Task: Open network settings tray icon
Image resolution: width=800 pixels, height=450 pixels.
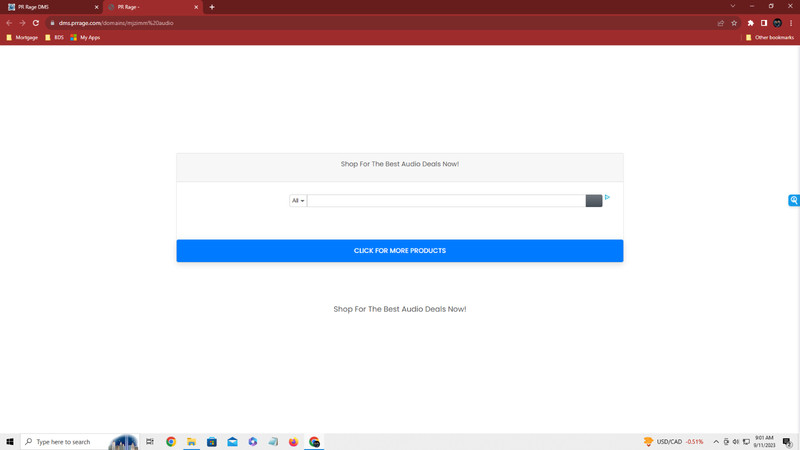Action: [746, 442]
